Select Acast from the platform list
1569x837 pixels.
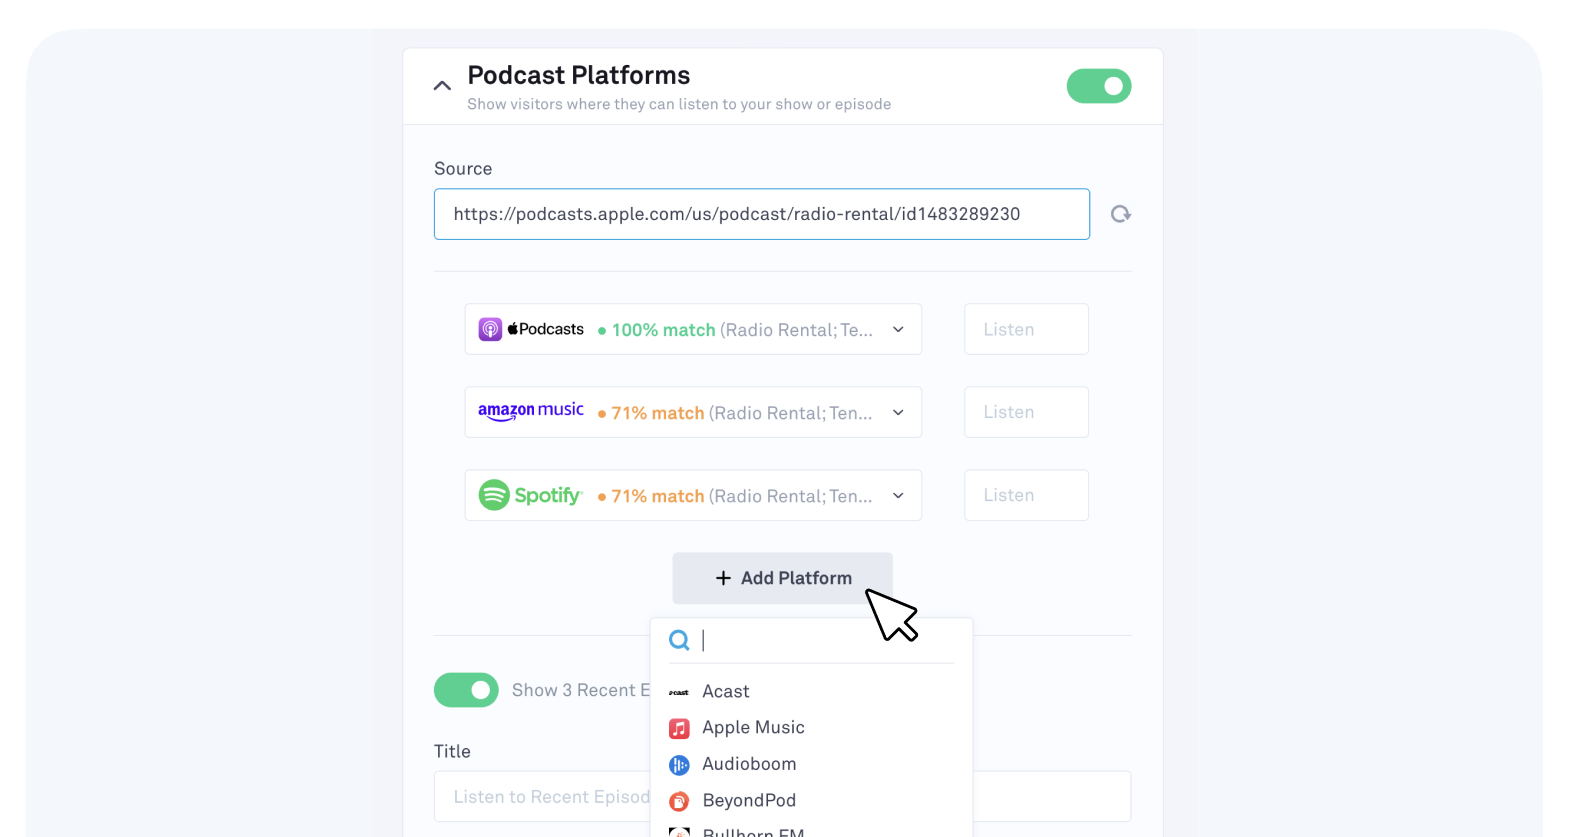pos(726,692)
